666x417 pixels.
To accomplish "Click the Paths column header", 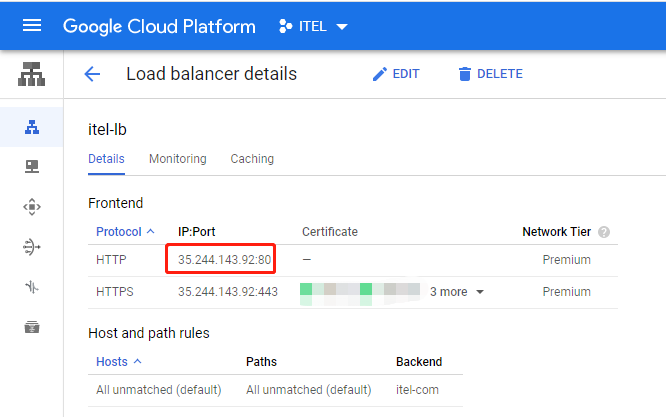I will pyautogui.click(x=261, y=362).
